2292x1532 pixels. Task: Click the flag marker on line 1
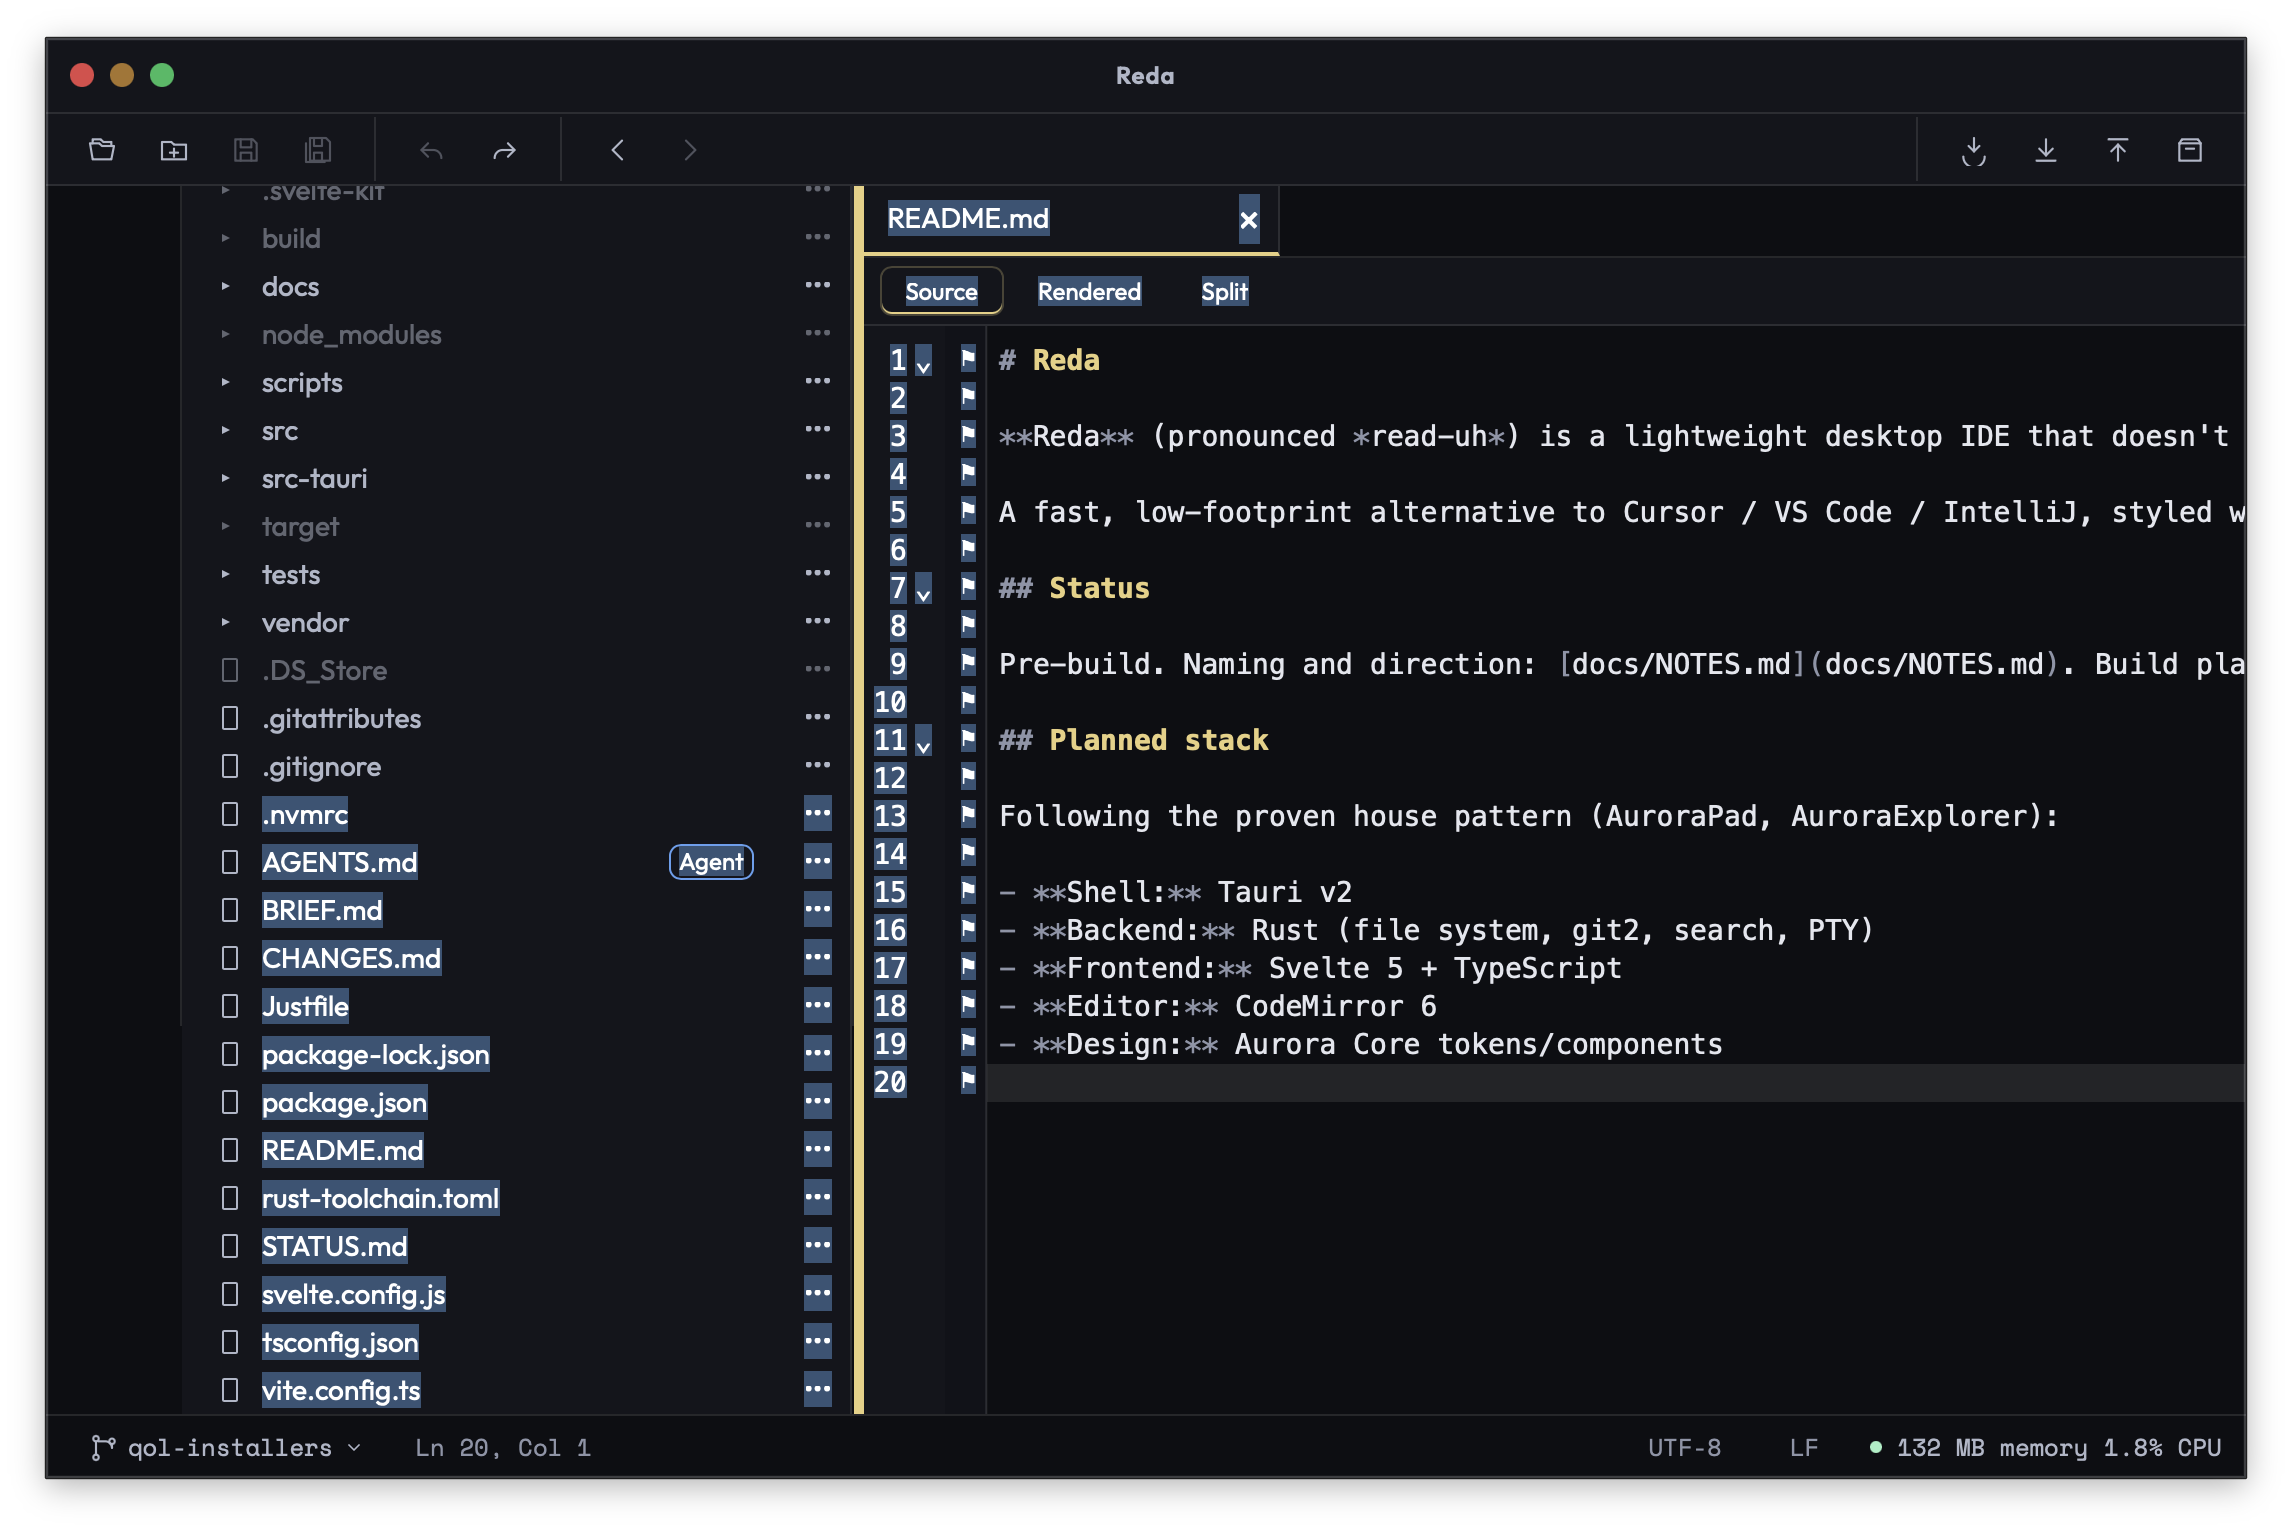[x=968, y=358]
